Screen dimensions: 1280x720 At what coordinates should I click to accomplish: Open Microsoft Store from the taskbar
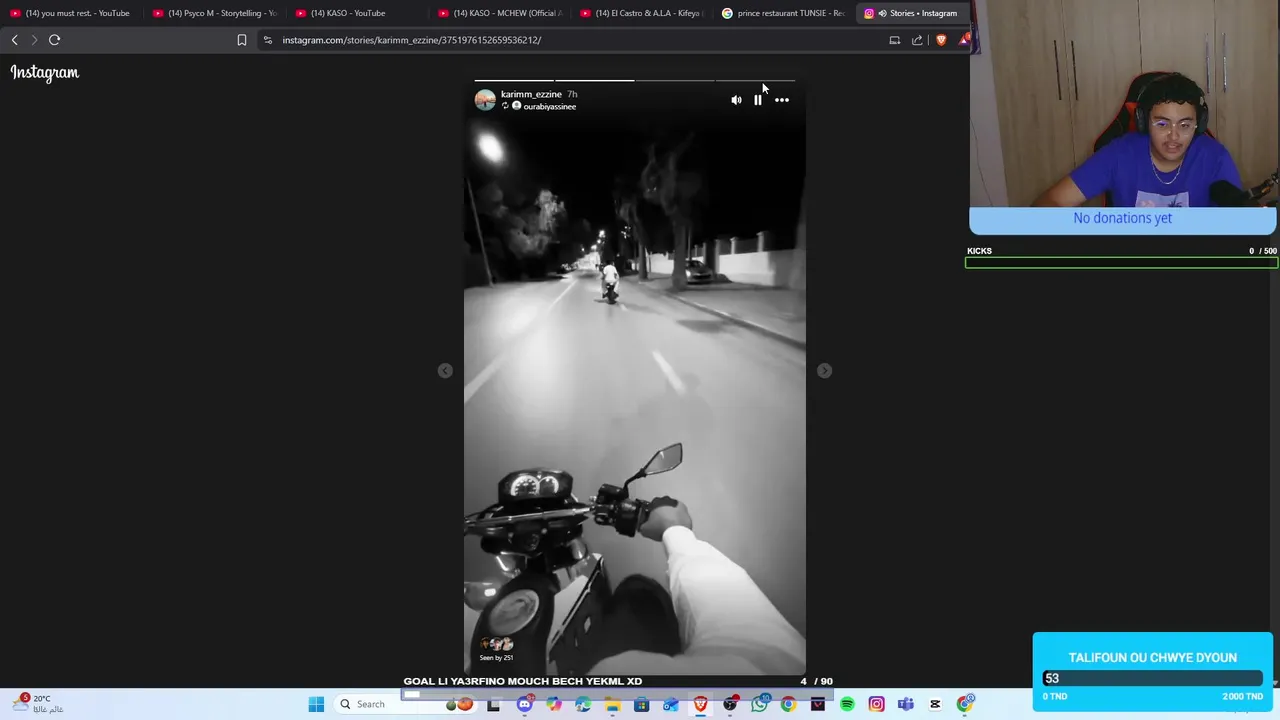pyautogui.click(x=641, y=704)
